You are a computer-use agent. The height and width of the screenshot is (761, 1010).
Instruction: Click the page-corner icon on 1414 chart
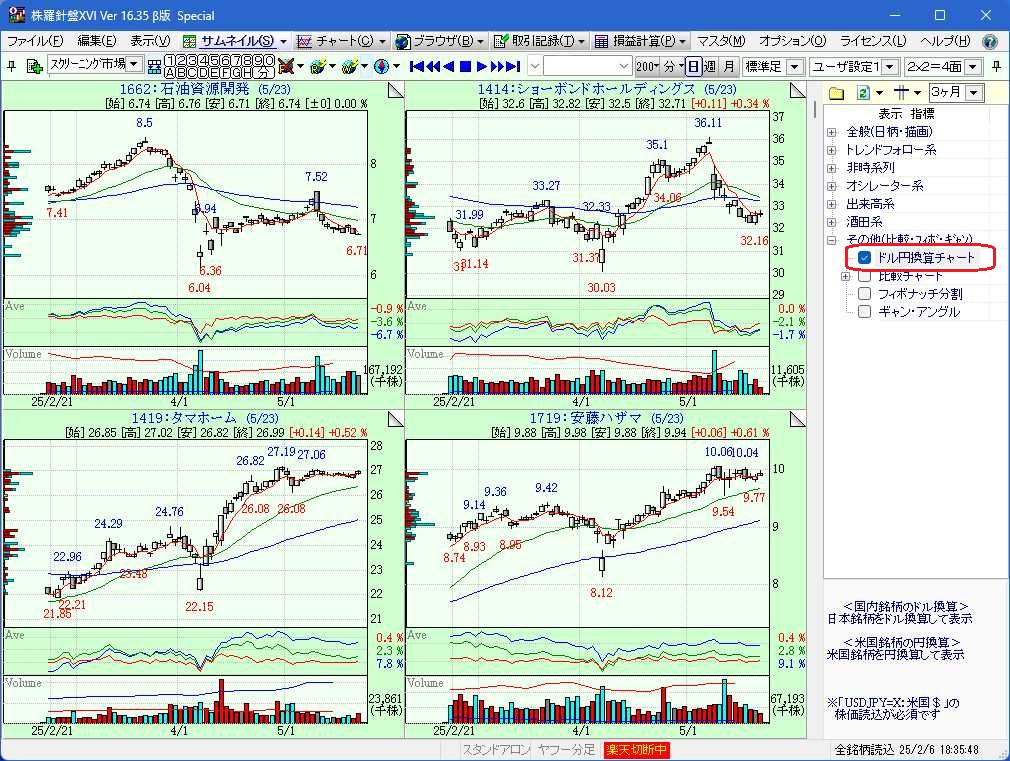tap(797, 90)
